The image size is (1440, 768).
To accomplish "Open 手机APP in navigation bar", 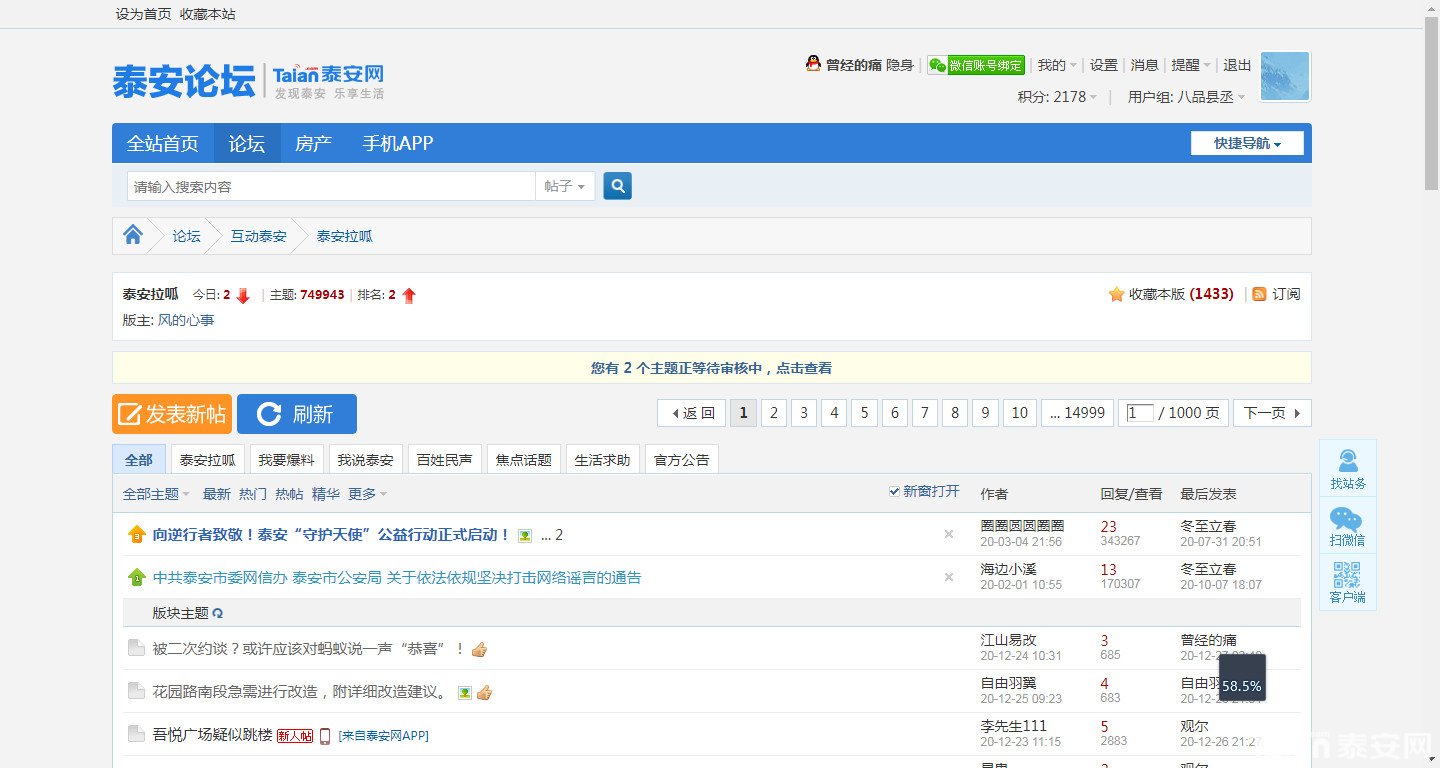I will (397, 143).
